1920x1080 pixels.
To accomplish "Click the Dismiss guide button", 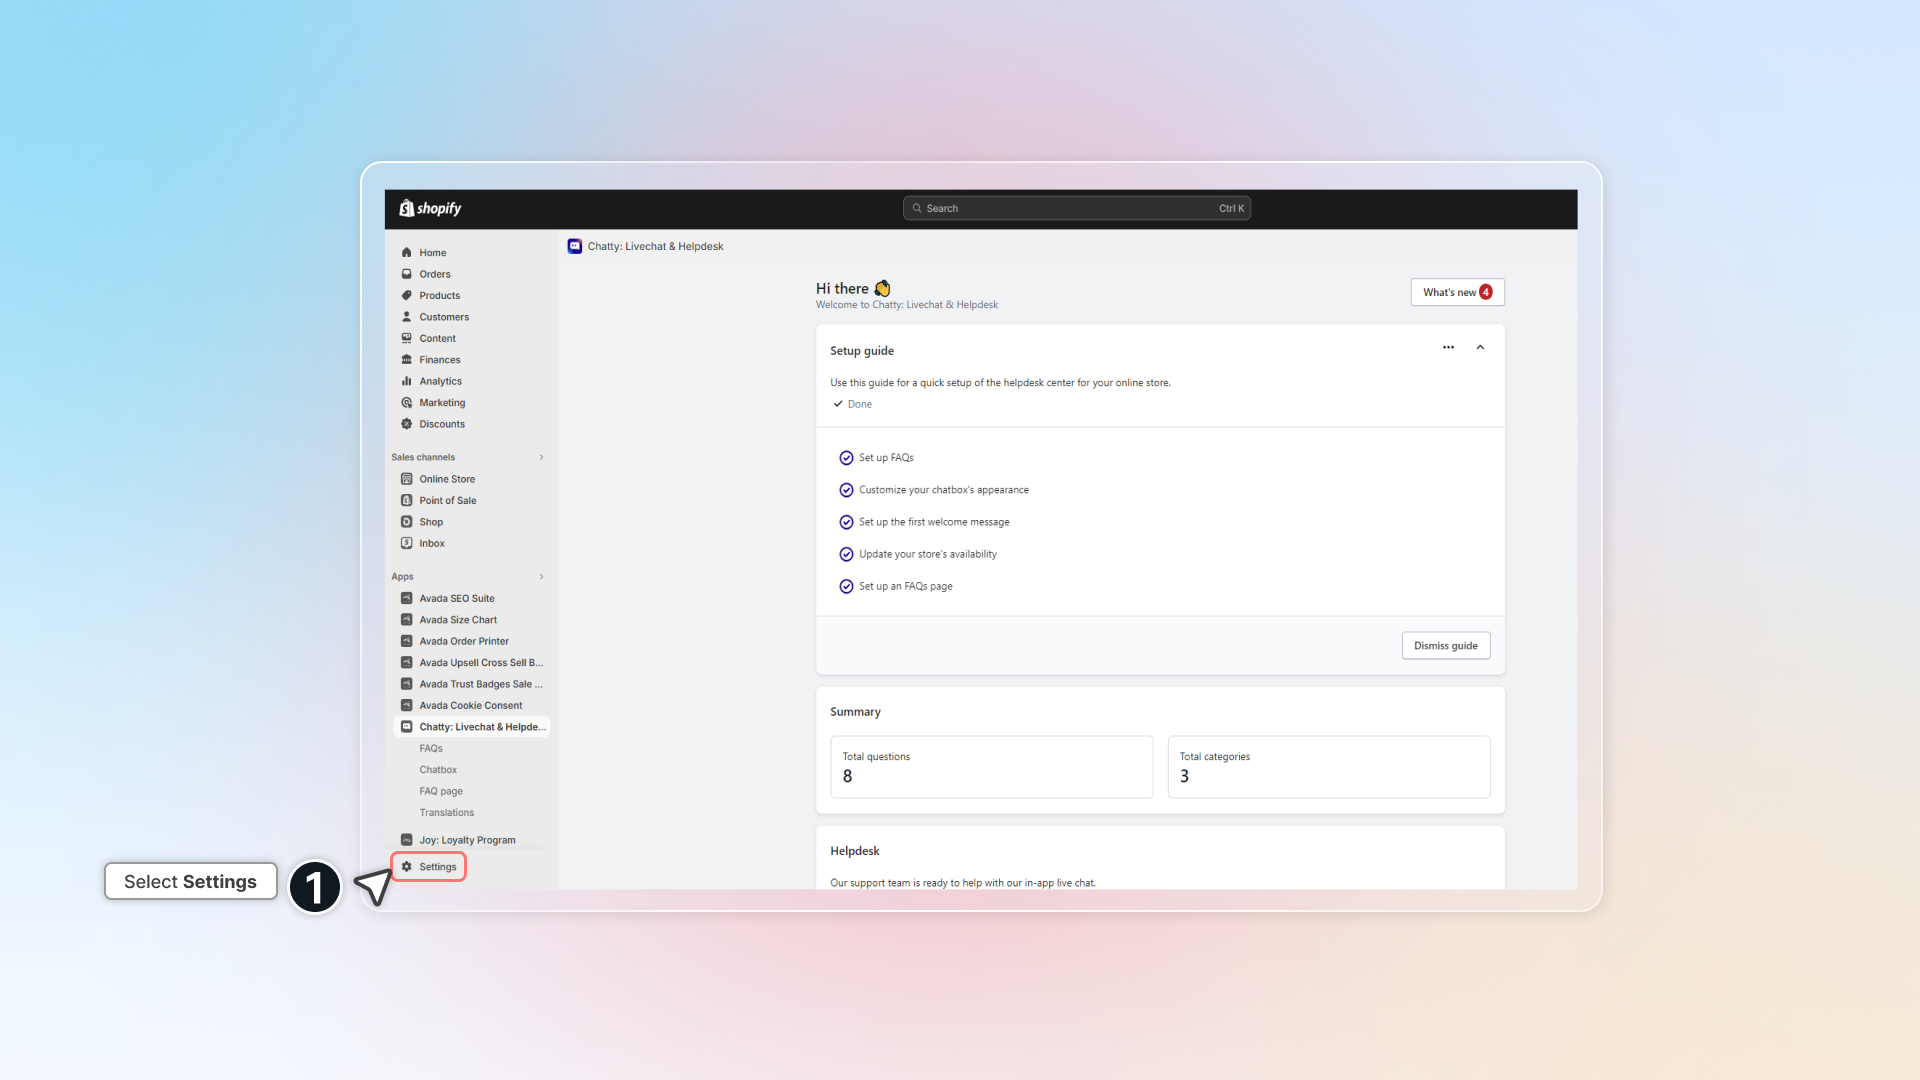I will (x=1445, y=645).
